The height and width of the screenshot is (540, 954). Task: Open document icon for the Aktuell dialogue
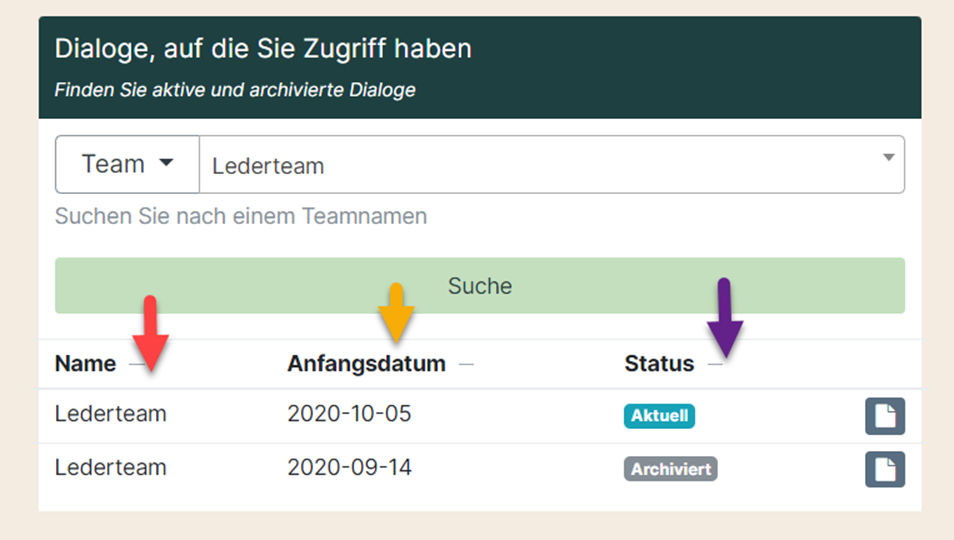[x=885, y=417]
